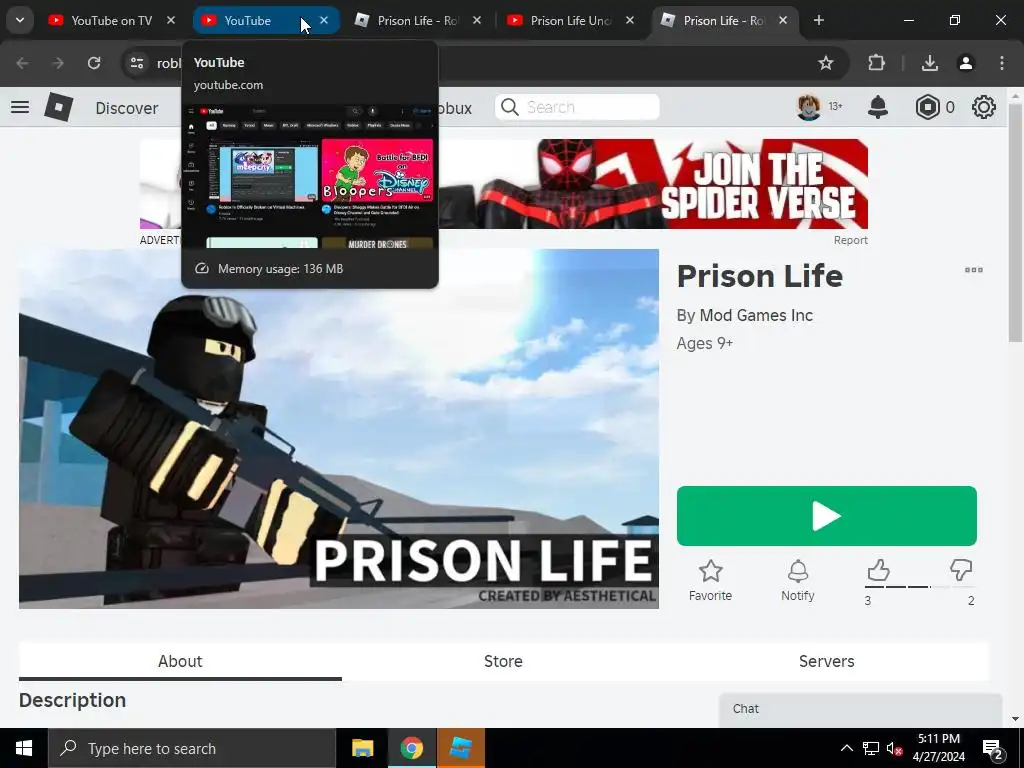Open Action Center notifications icon

(x=993, y=750)
